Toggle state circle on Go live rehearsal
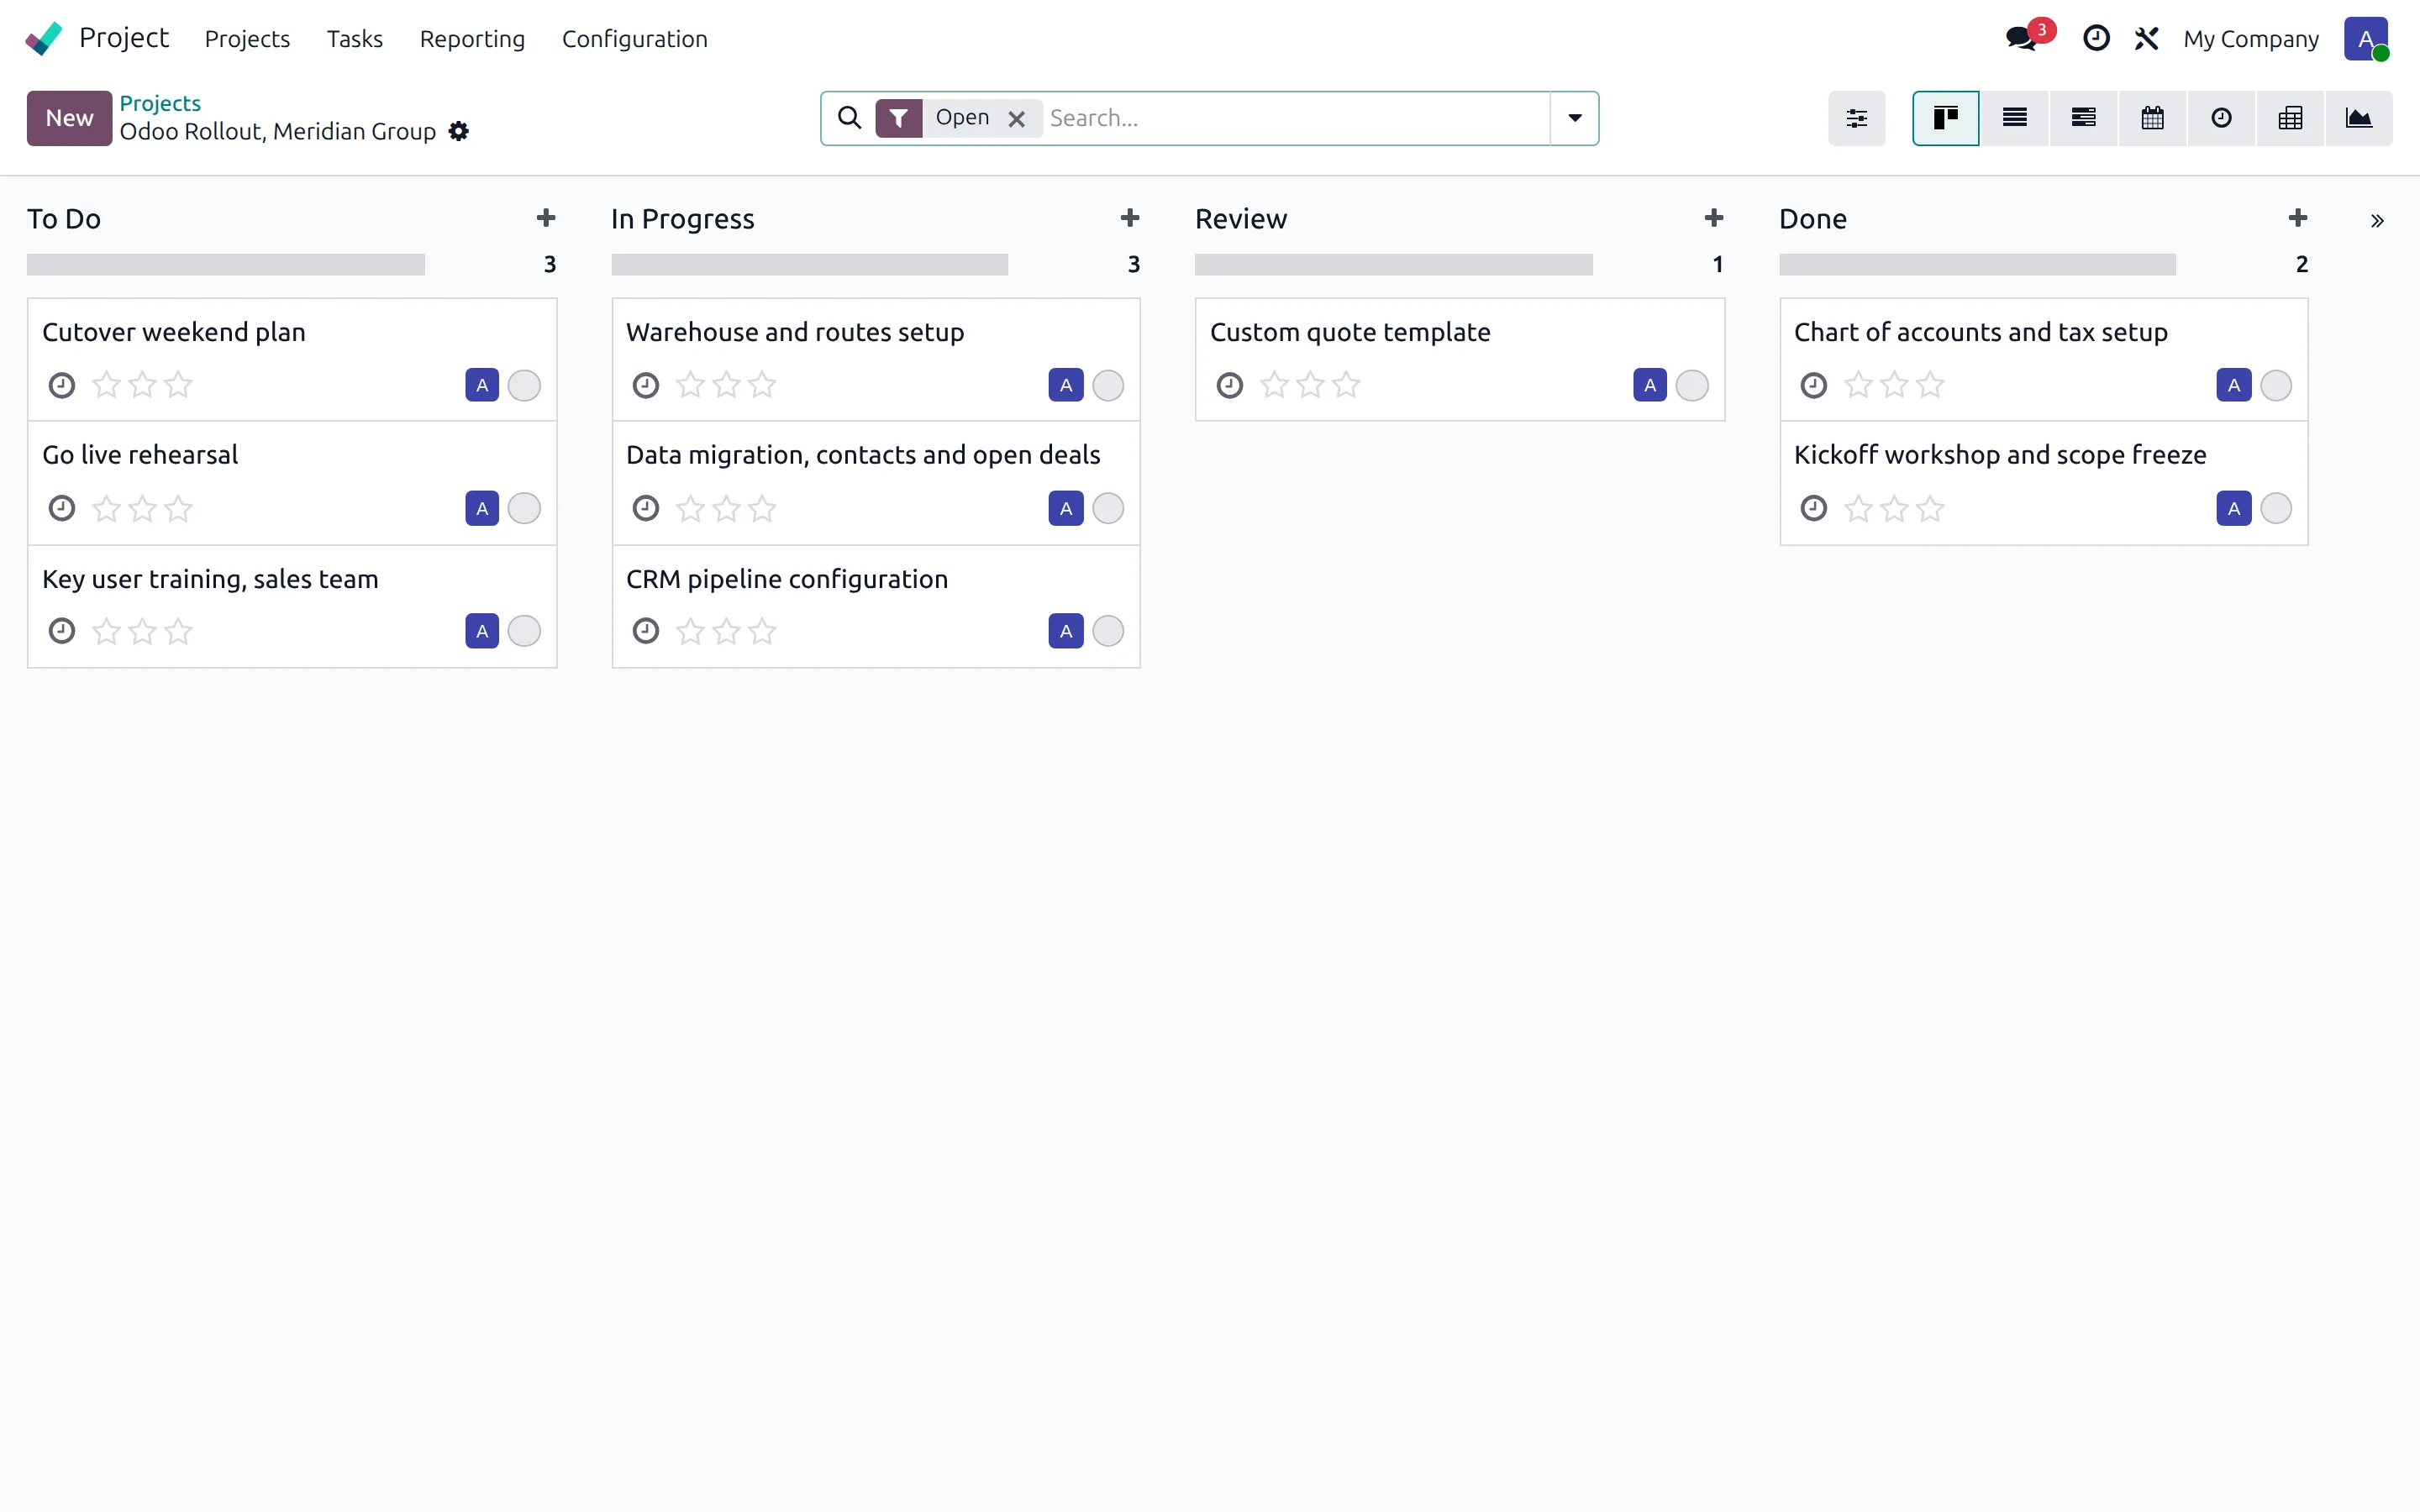This screenshot has height=1512, width=2420. tap(524, 508)
